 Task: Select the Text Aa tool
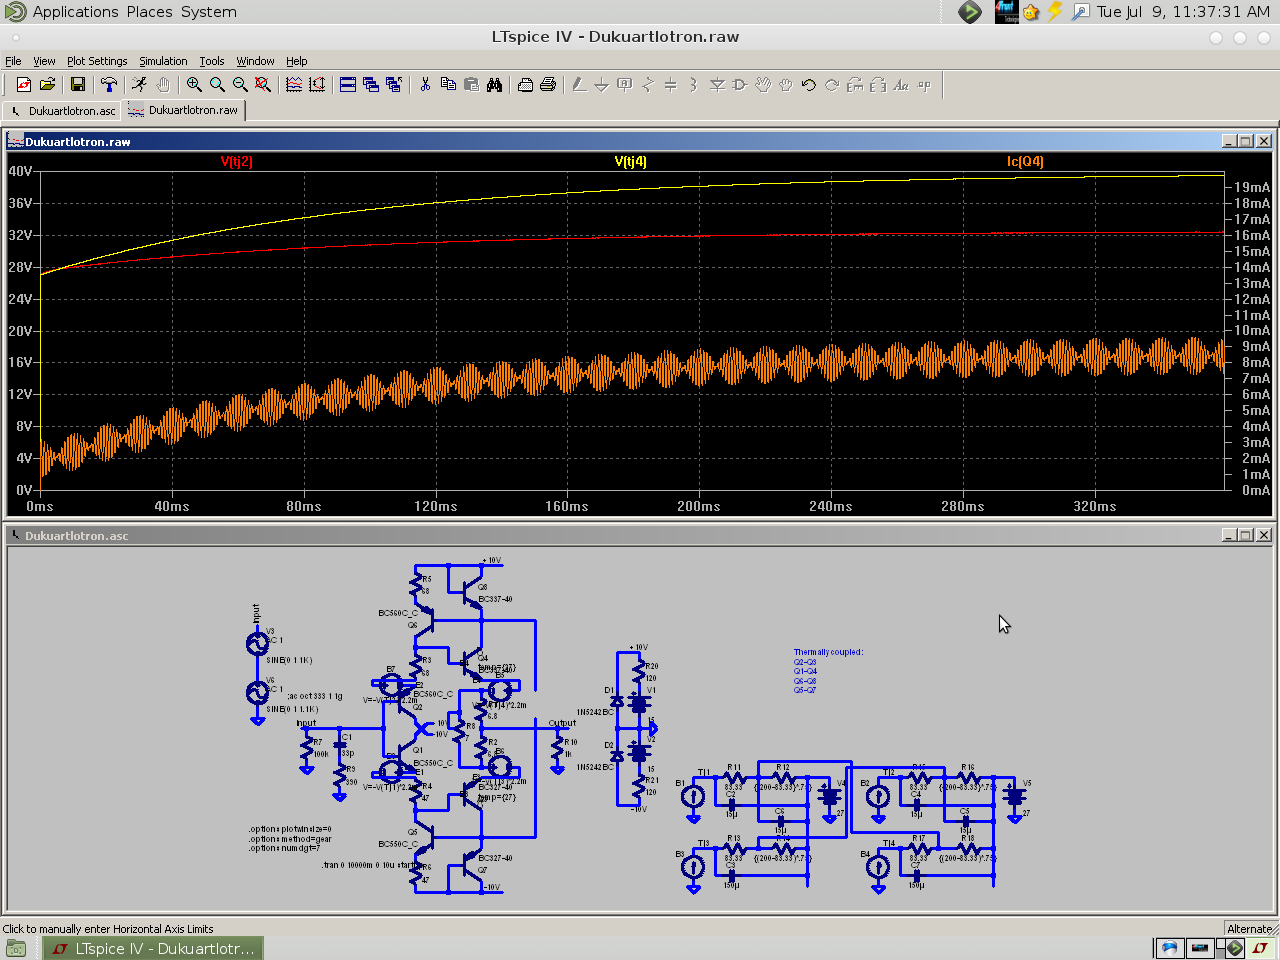pos(901,85)
